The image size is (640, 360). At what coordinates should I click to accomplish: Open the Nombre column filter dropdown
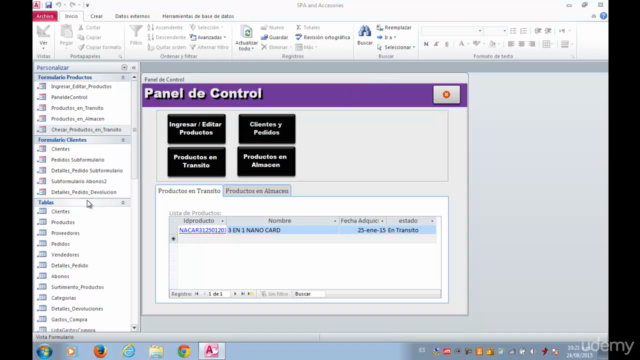[x=335, y=221]
